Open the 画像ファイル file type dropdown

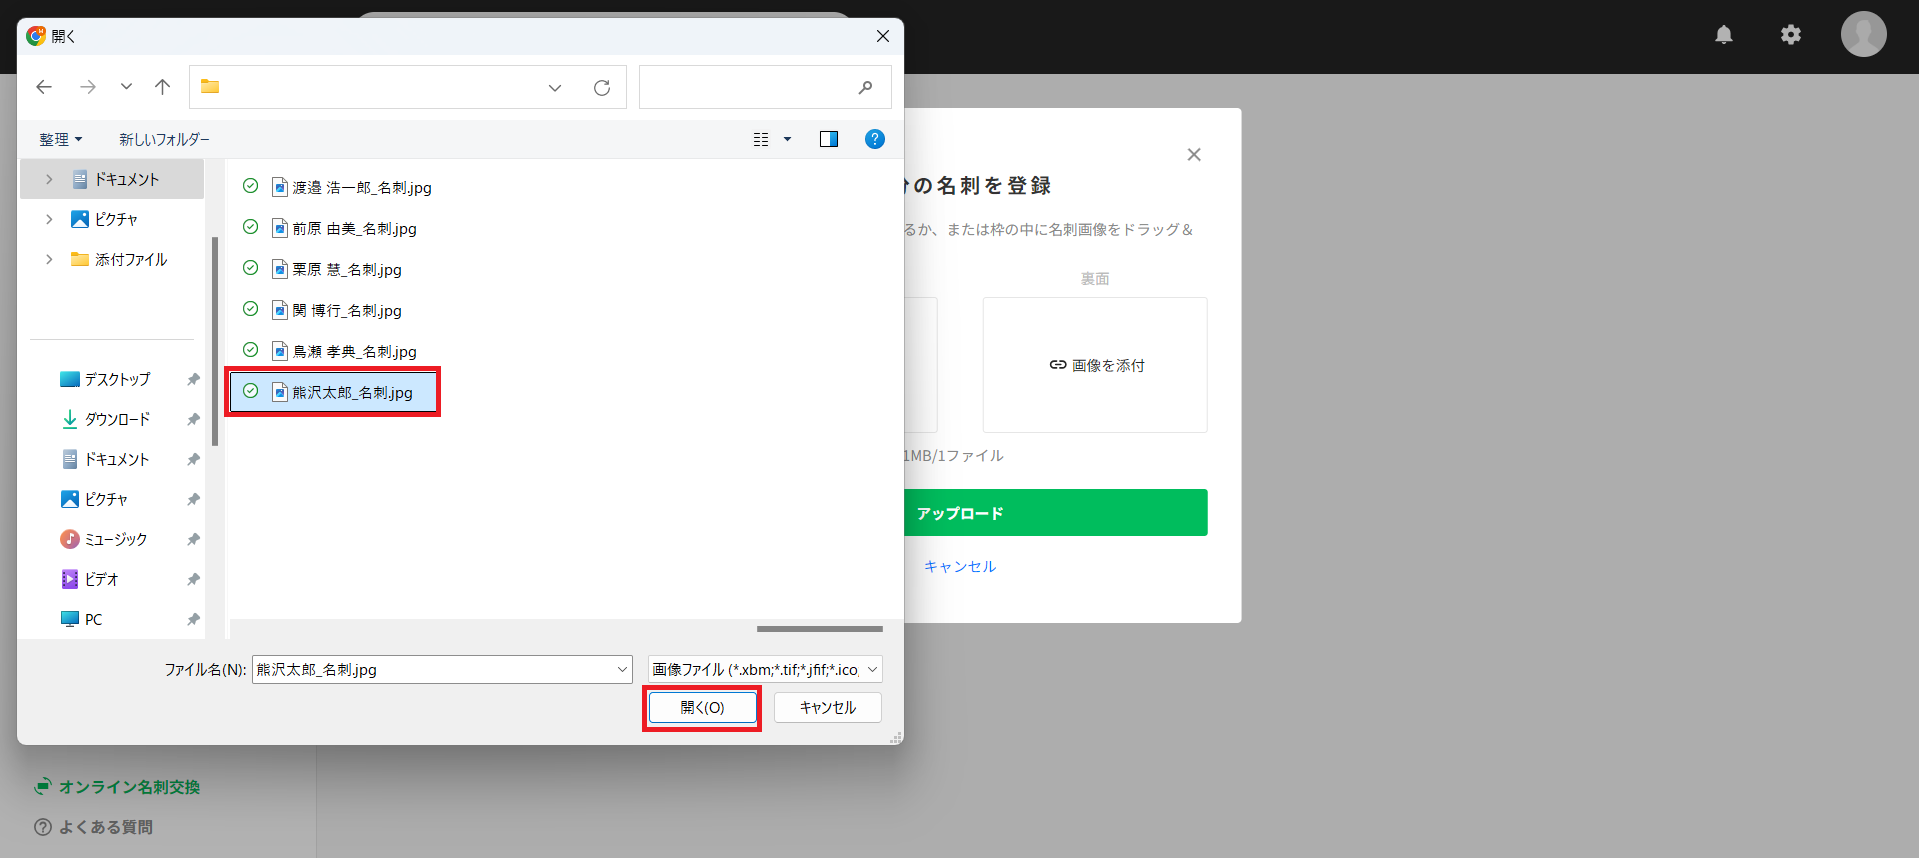pyautogui.click(x=765, y=669)
